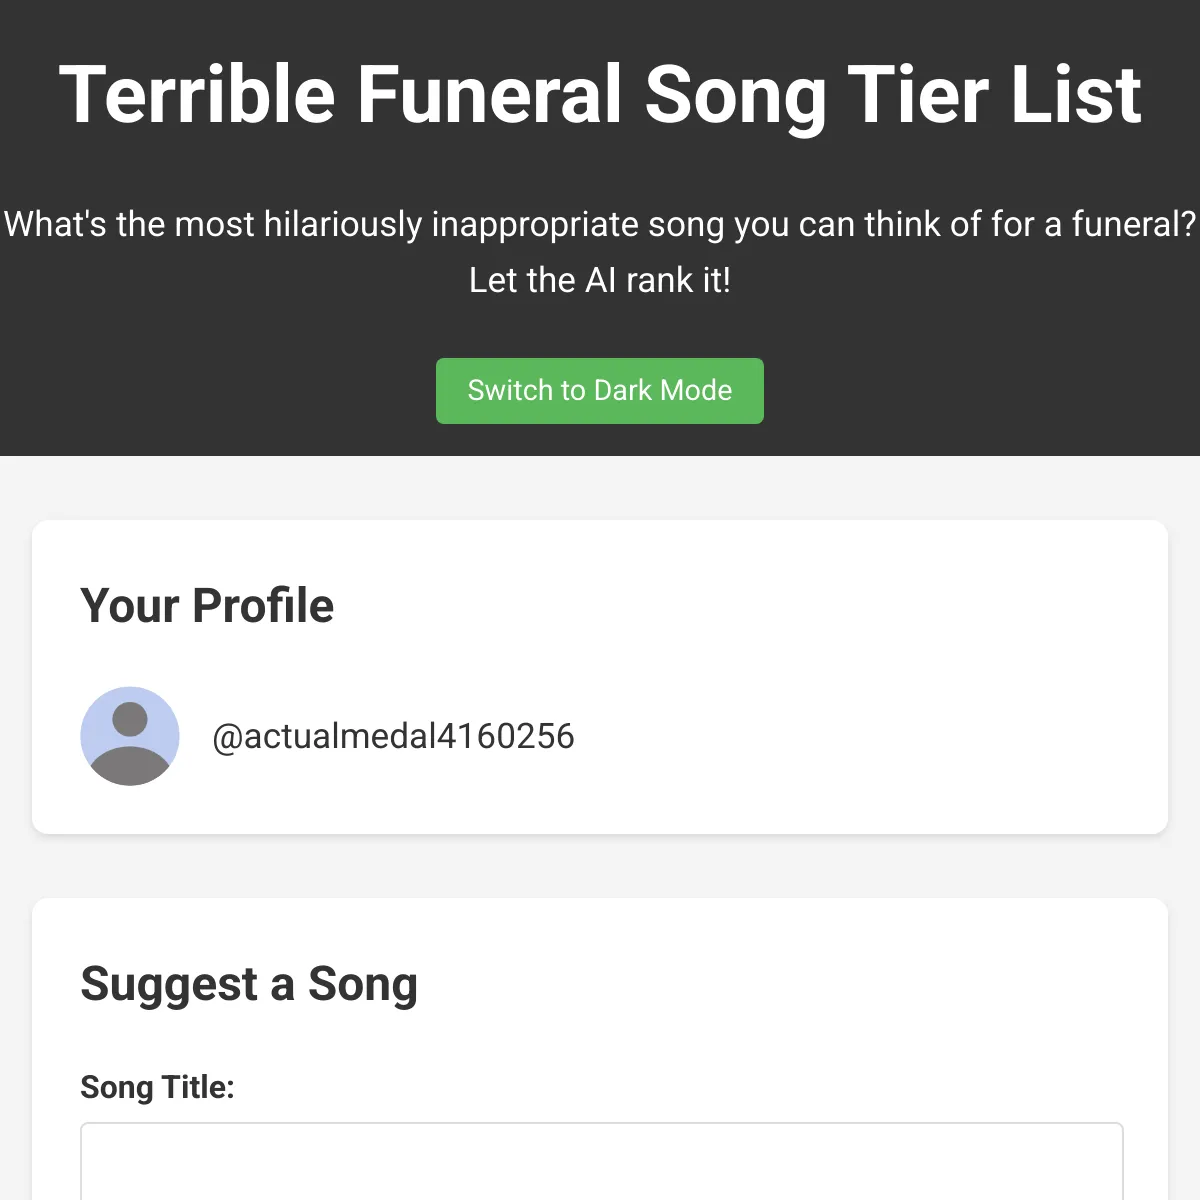This screenshot has height=1200, width=1200.
Task: Click the Song Title label
Action: tap(157, 1087)
